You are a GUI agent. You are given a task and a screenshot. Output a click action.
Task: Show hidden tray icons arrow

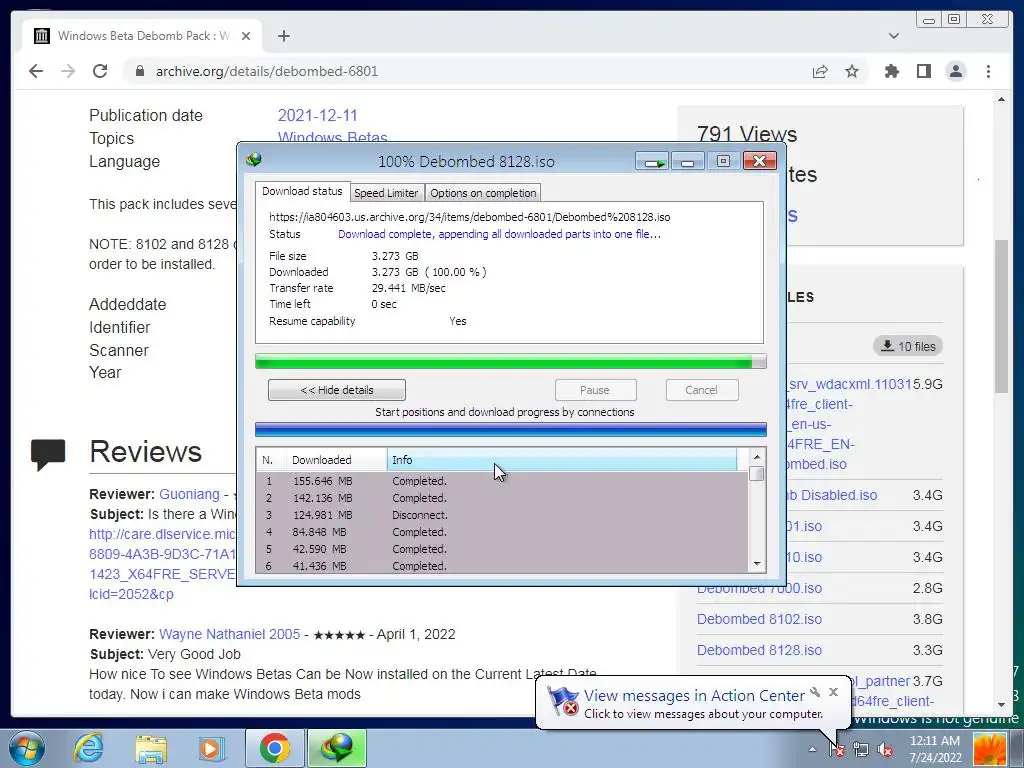(x=812, y=749)
